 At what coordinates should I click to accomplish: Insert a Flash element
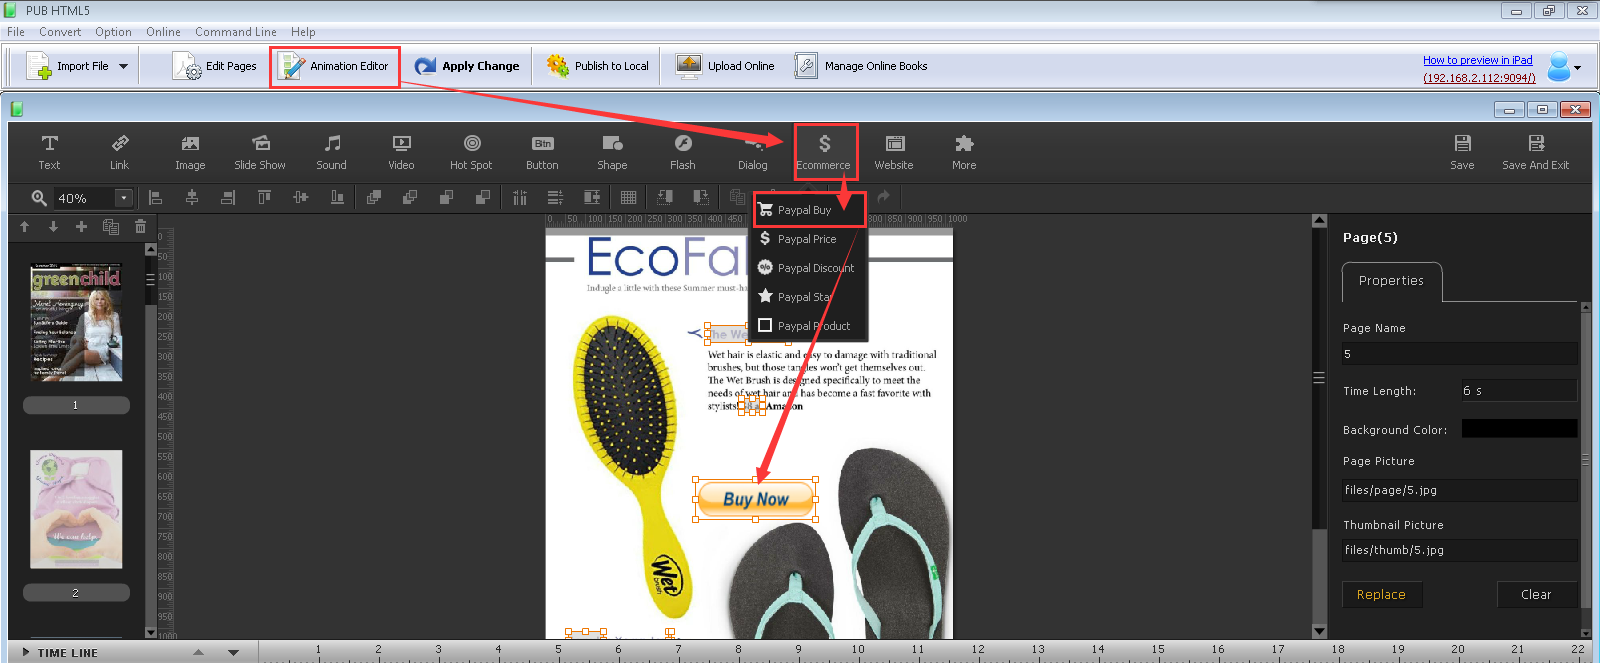coord(683,152)
